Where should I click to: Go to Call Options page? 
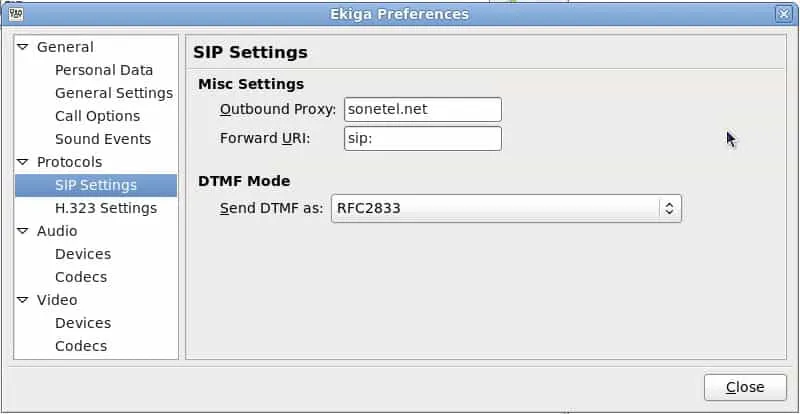click(x=97, y=116)
